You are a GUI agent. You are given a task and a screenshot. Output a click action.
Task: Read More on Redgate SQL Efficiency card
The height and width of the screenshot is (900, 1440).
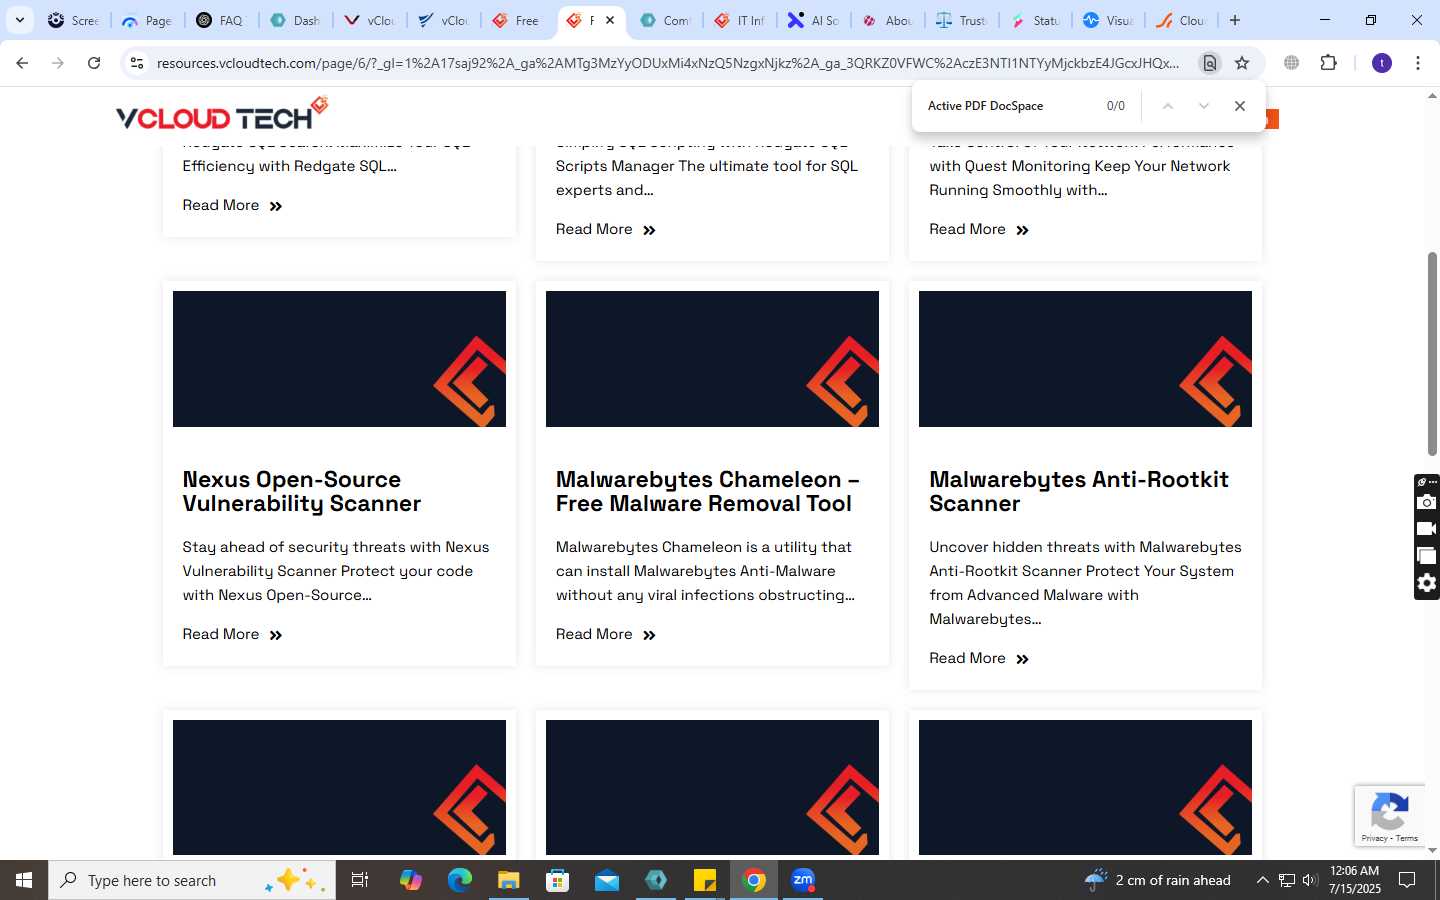click(x=232, y=205)
